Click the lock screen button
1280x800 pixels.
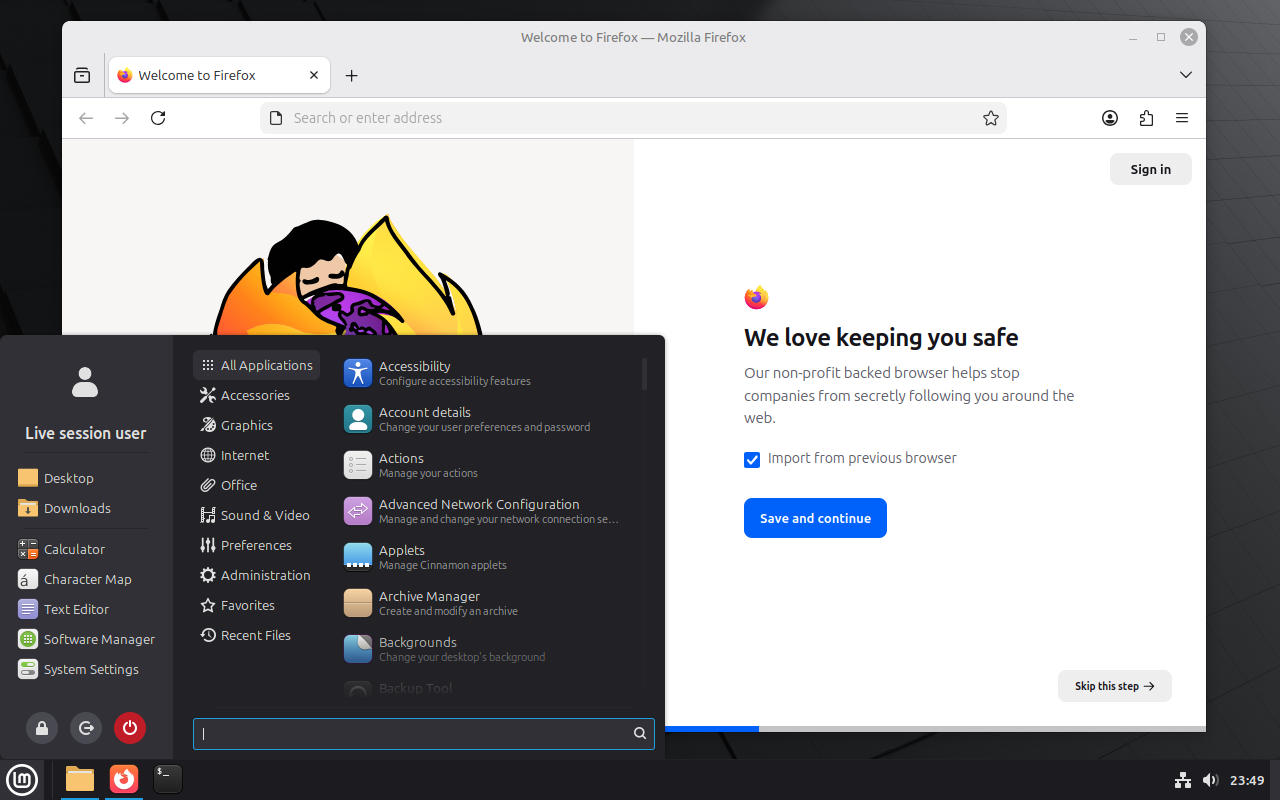click(x=42, y=728)
